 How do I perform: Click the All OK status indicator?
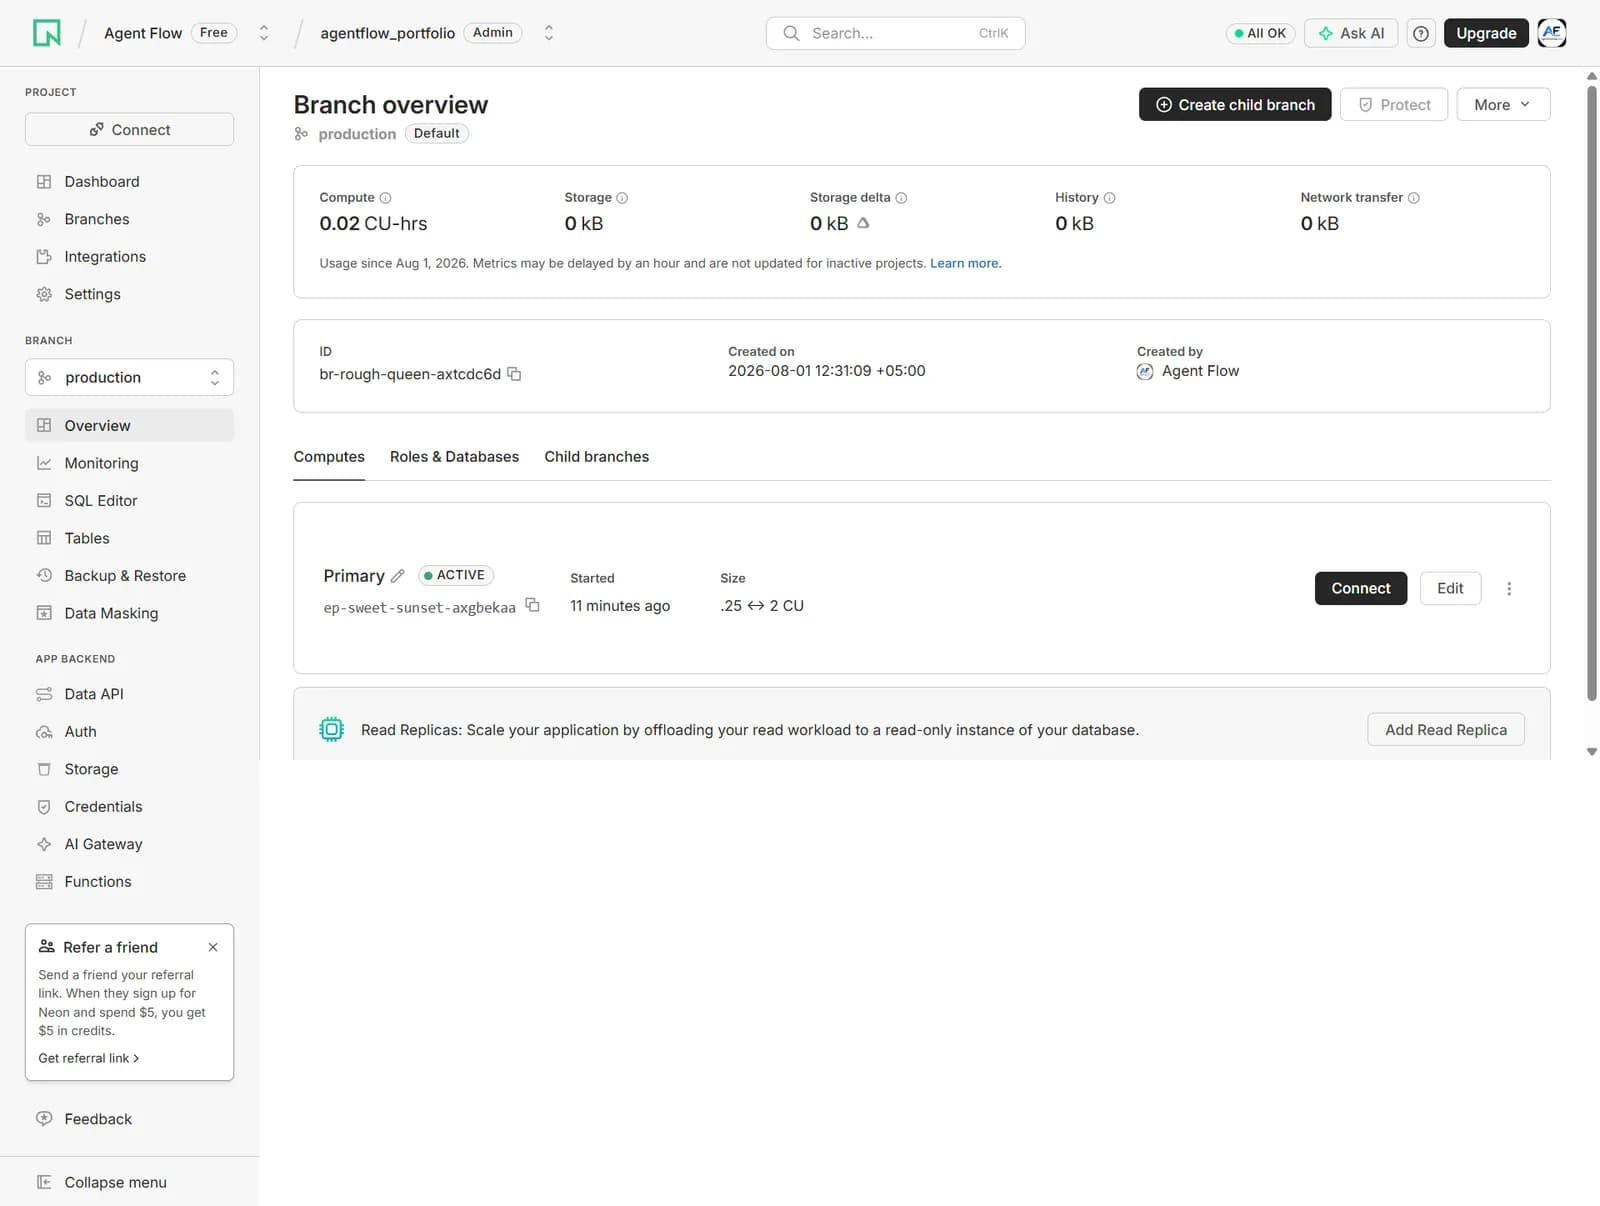[1260, 33]
